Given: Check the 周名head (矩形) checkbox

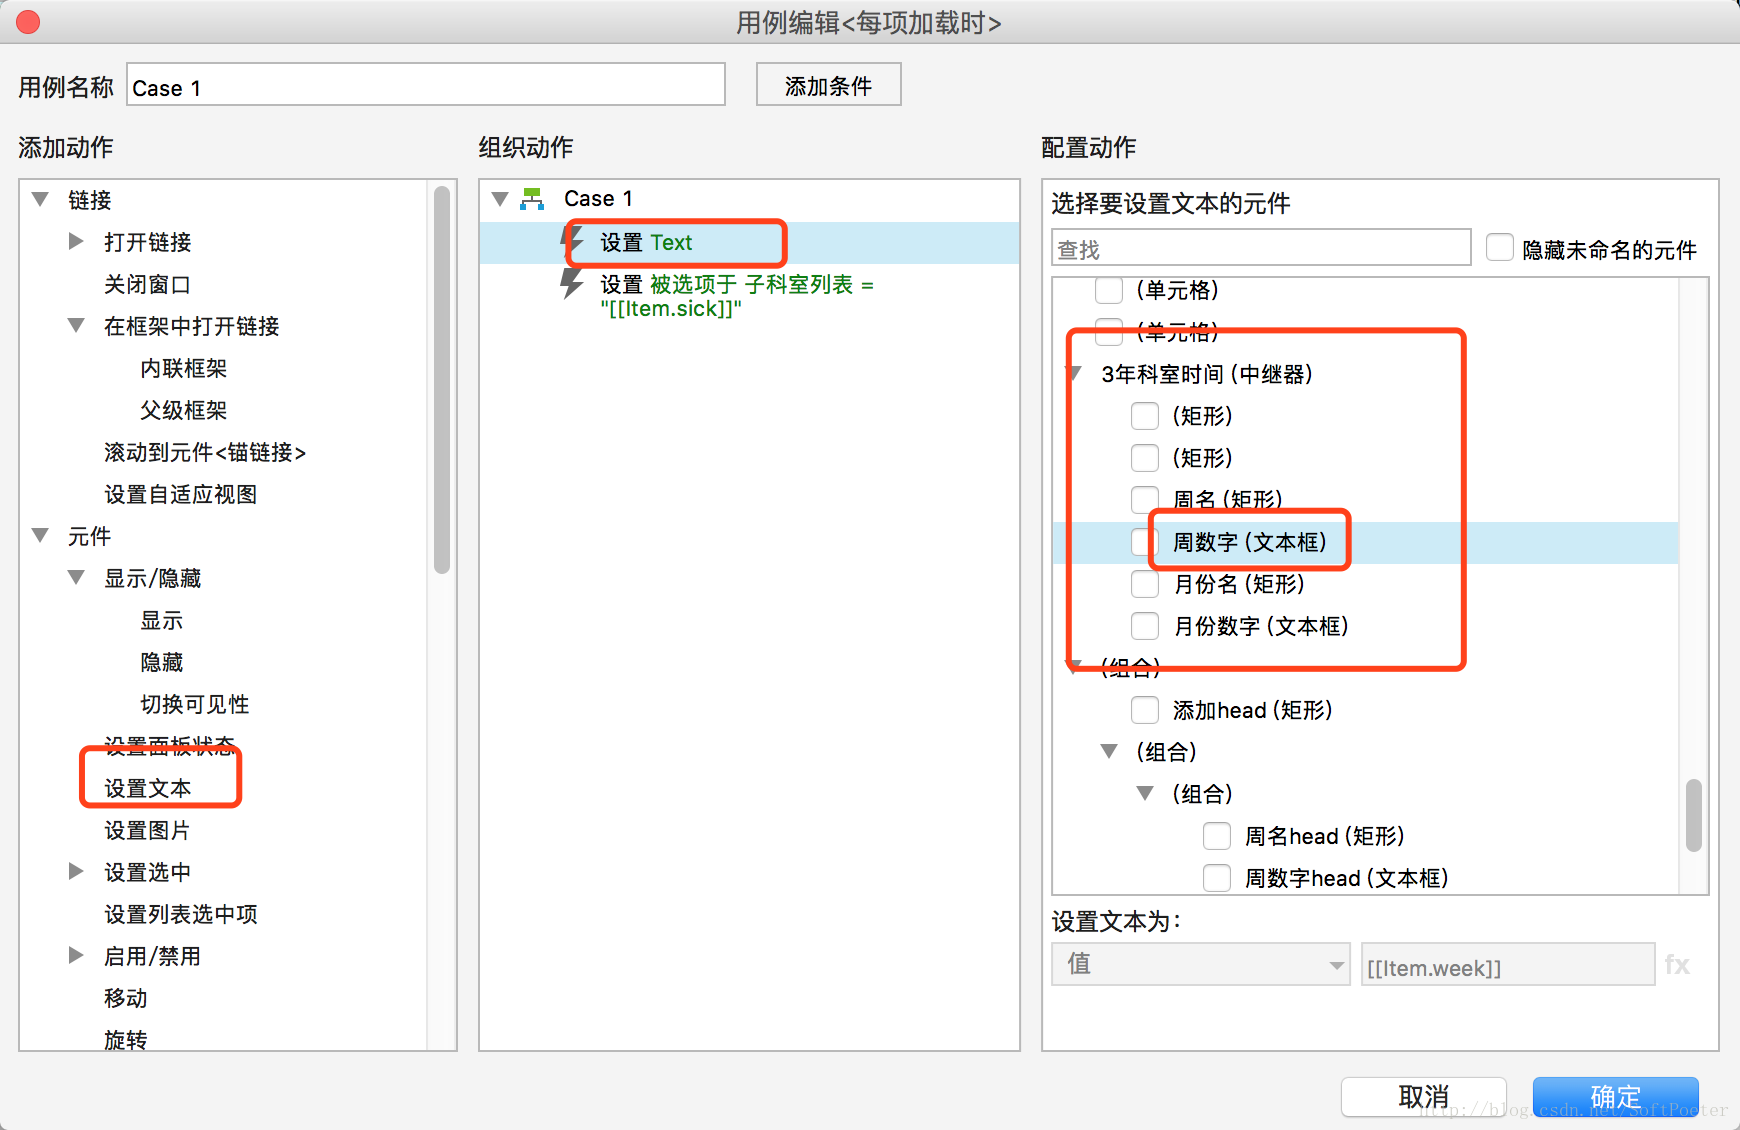Looking at the screenshot, I should 1217,836.
